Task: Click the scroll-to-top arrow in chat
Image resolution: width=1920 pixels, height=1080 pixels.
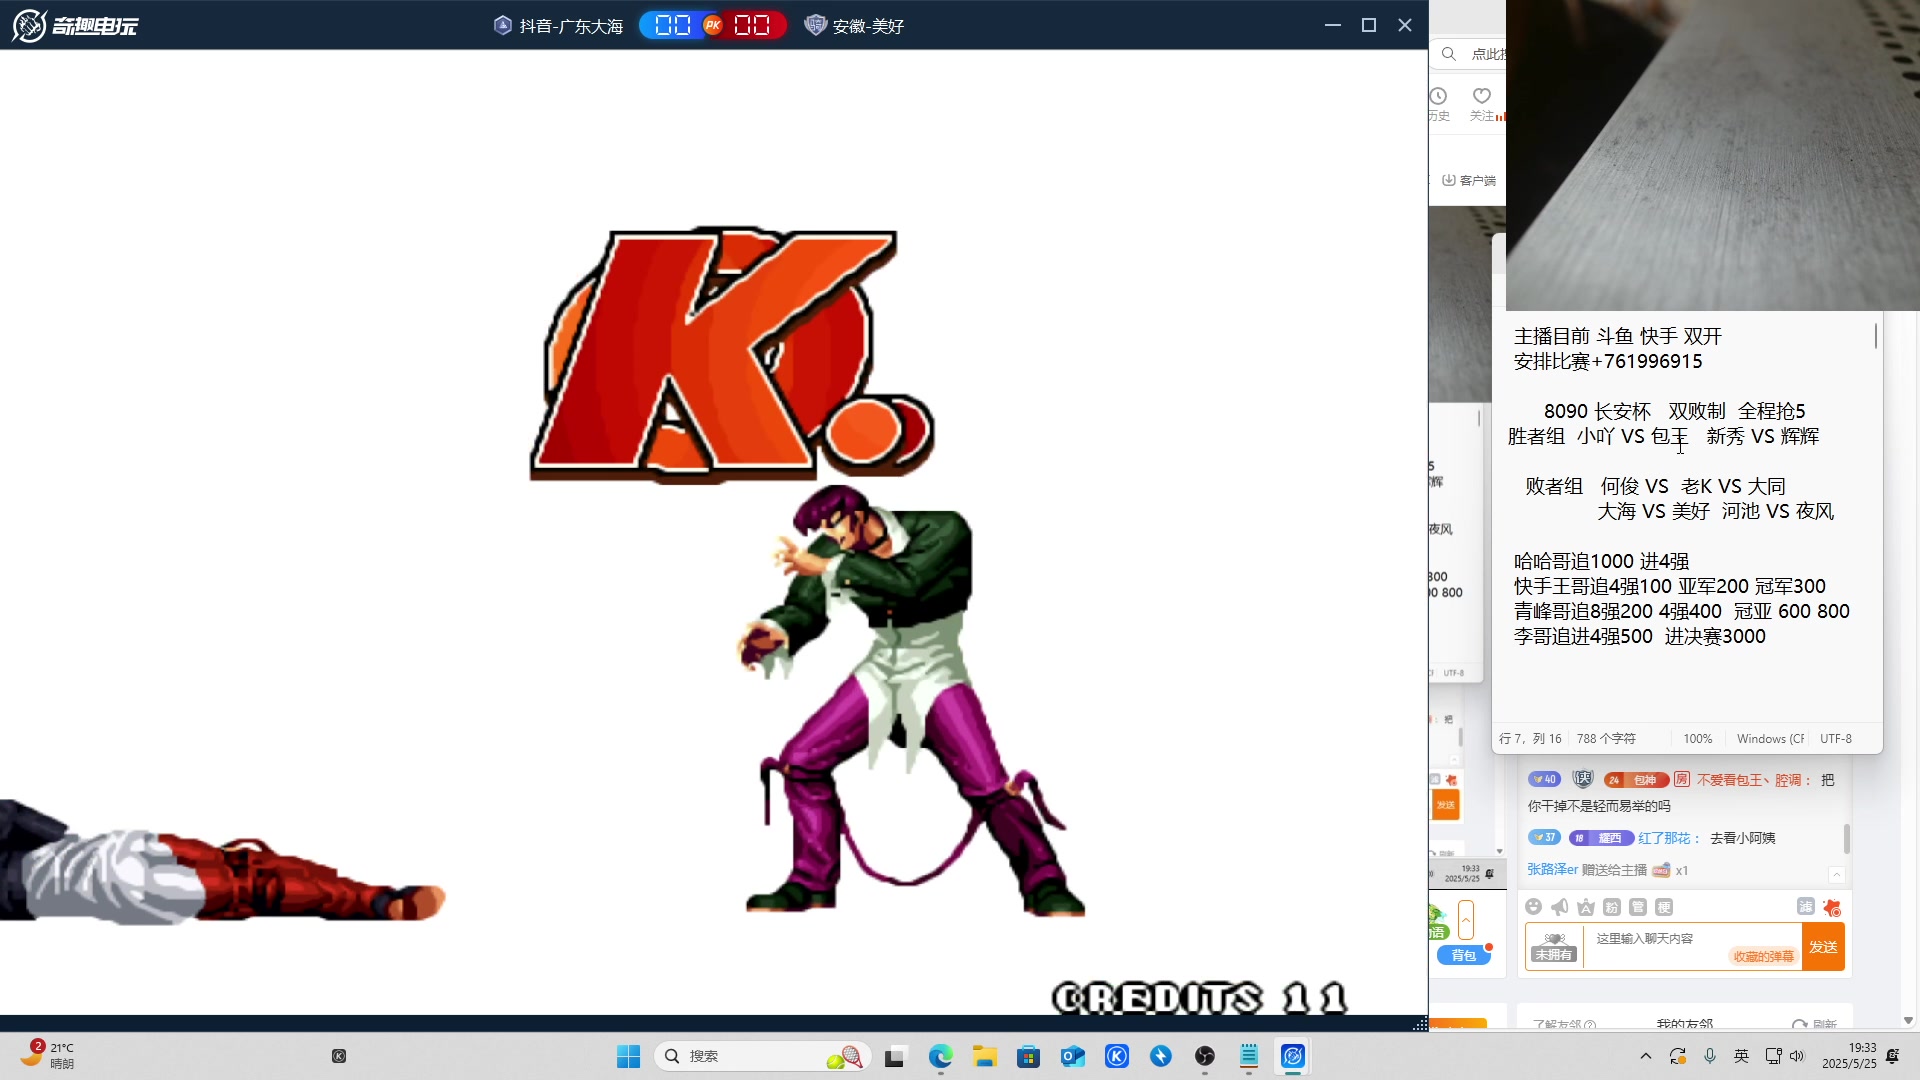Action: 1837,875
